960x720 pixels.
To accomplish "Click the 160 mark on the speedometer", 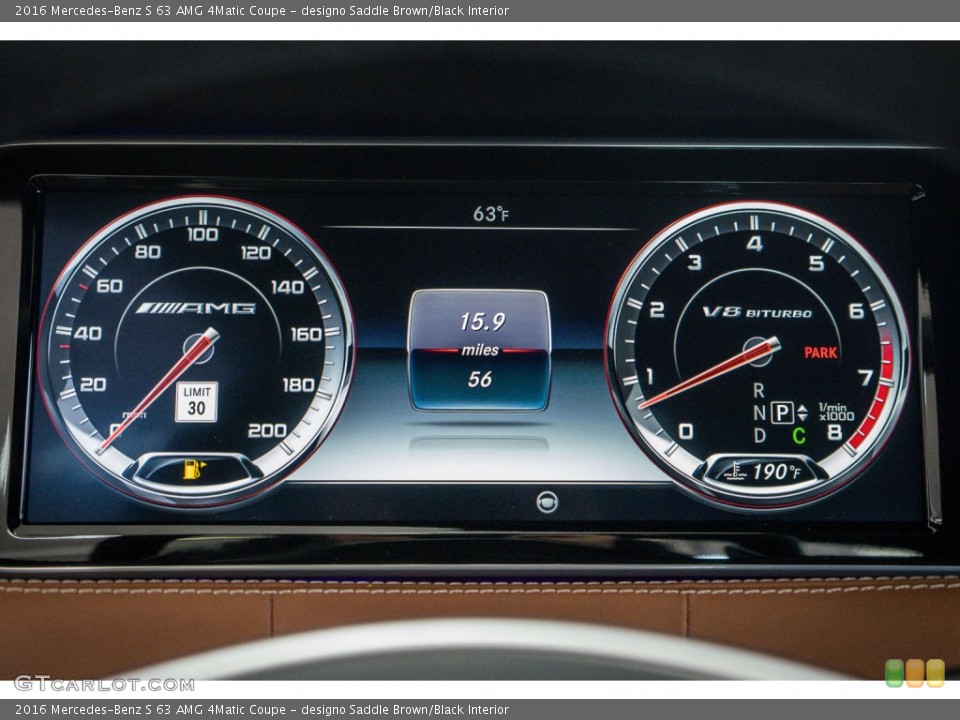I will click(306, 334).
